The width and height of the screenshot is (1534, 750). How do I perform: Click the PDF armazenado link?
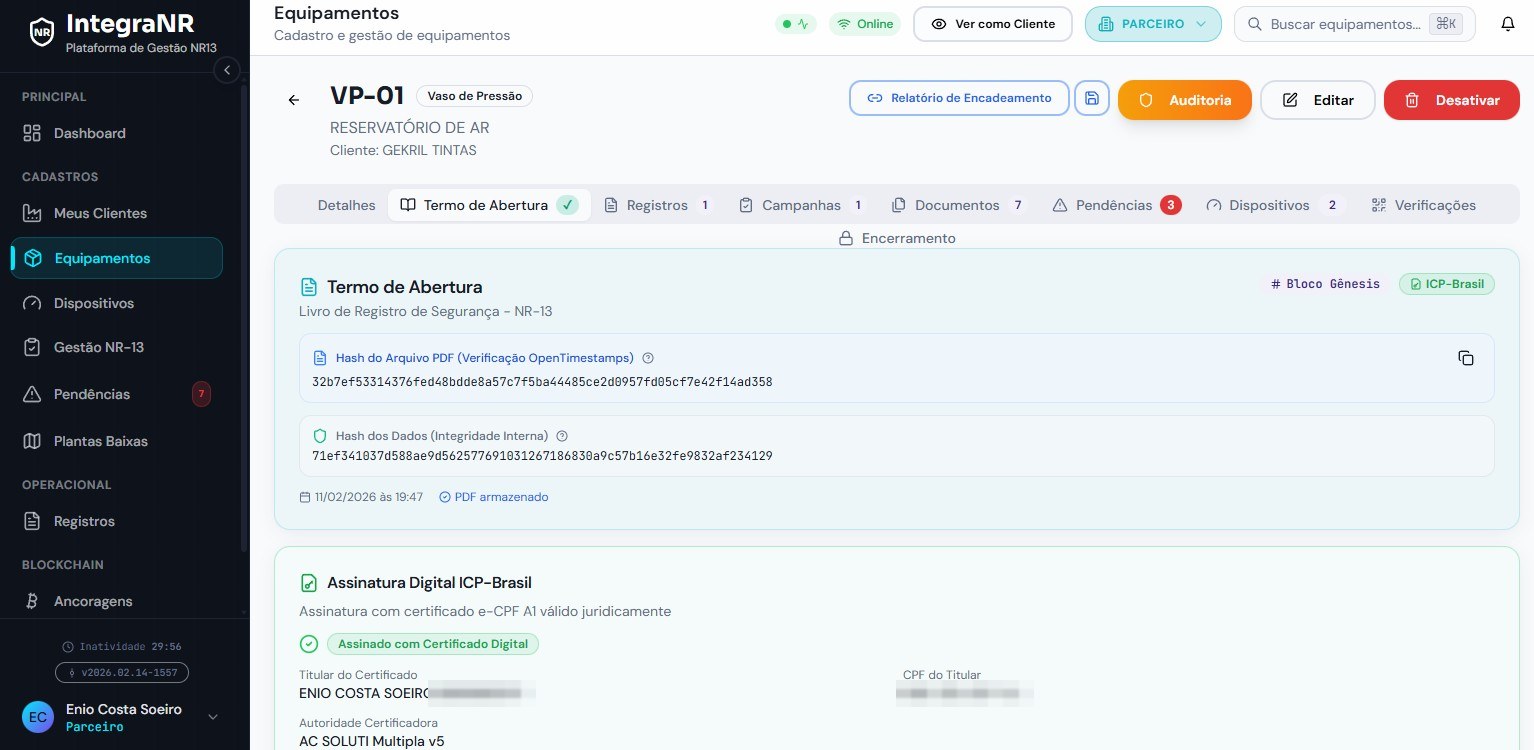tap(494, 497)
